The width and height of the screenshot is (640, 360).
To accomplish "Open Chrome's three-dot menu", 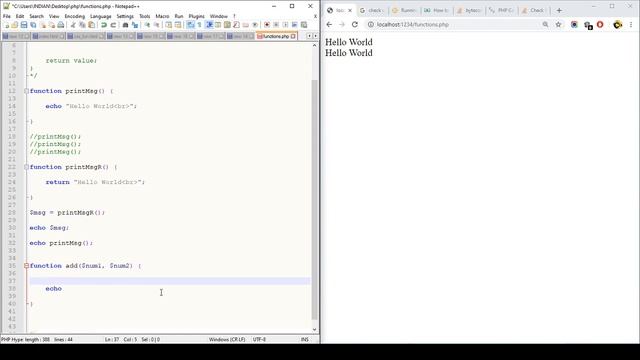I will [x=631, y=24].
